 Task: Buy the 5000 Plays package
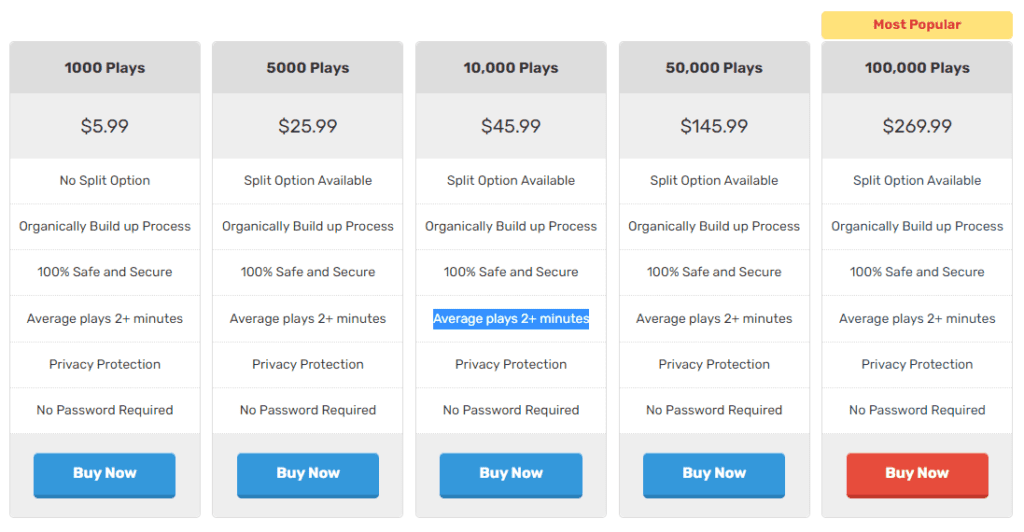point(308,475)
